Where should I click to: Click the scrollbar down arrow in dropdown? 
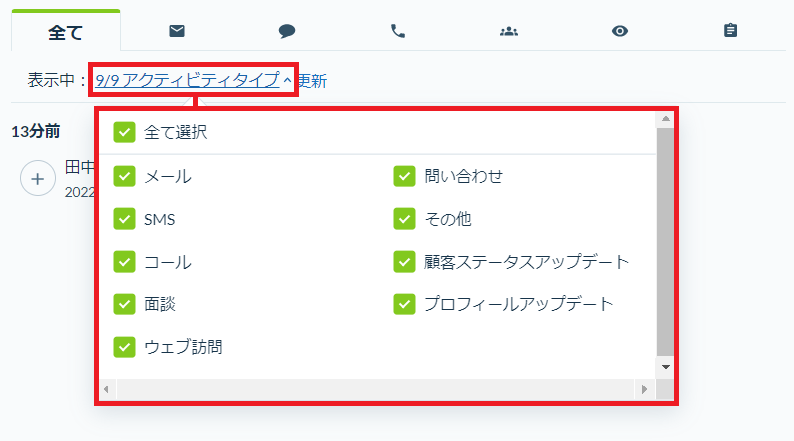665,367
